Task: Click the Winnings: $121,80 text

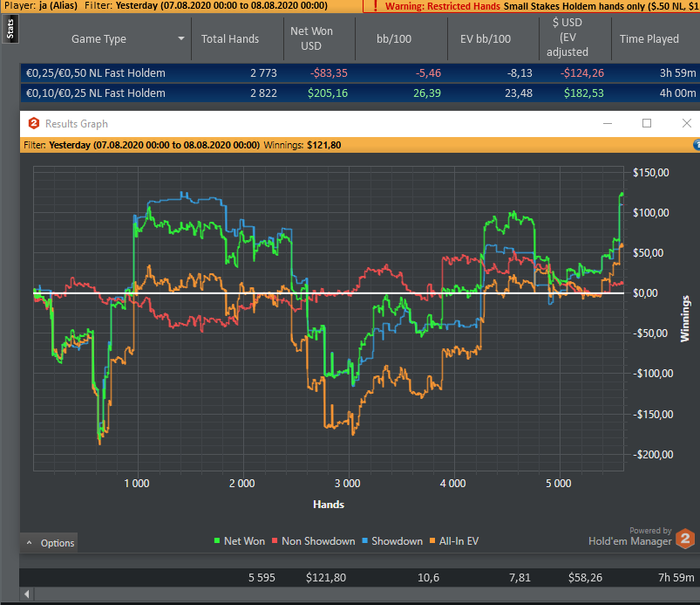Action: pyautogui.click(x=302, y=145)
